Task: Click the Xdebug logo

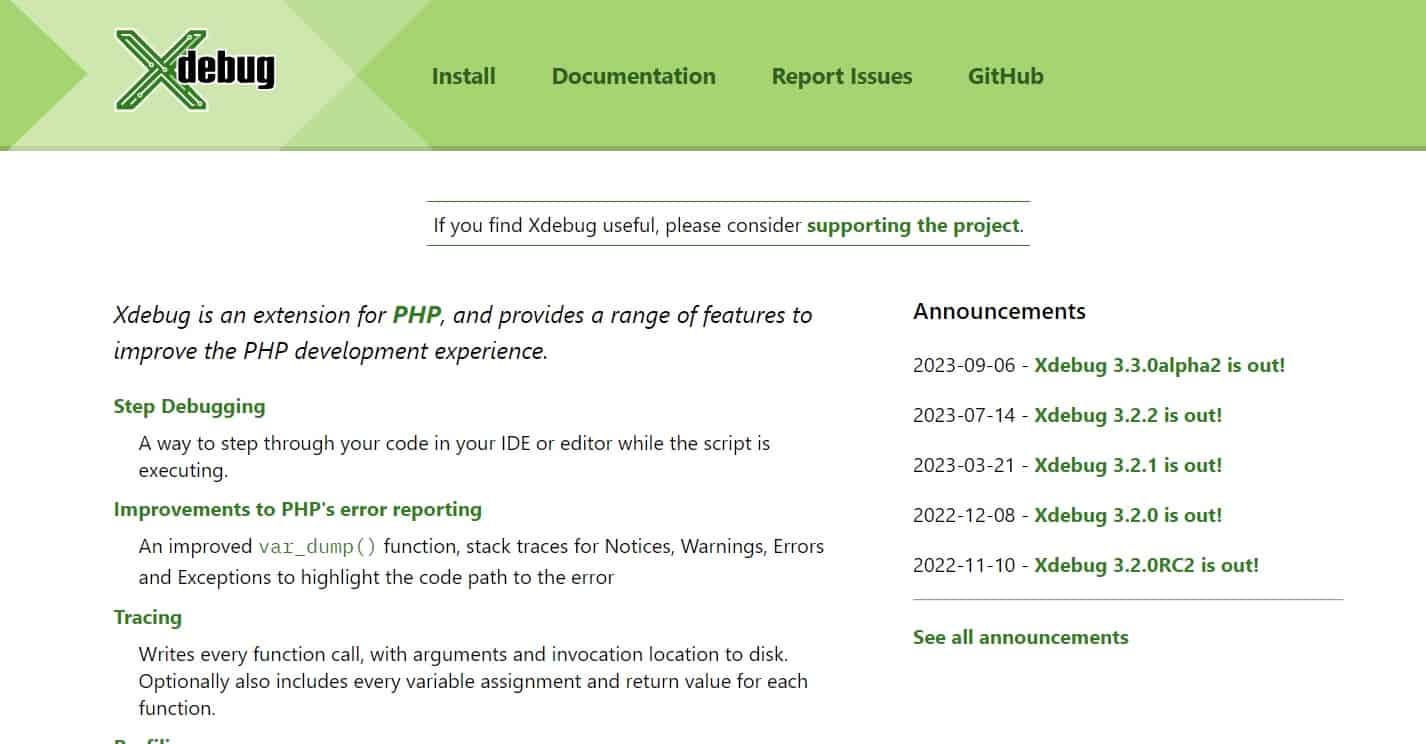Action: click(194, 70)
